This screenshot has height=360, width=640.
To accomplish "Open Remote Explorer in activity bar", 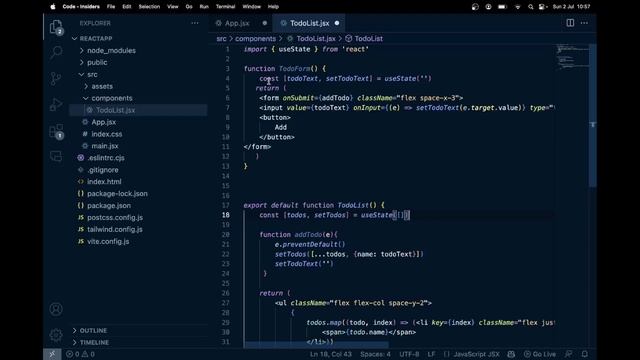I will pos(56,157).
